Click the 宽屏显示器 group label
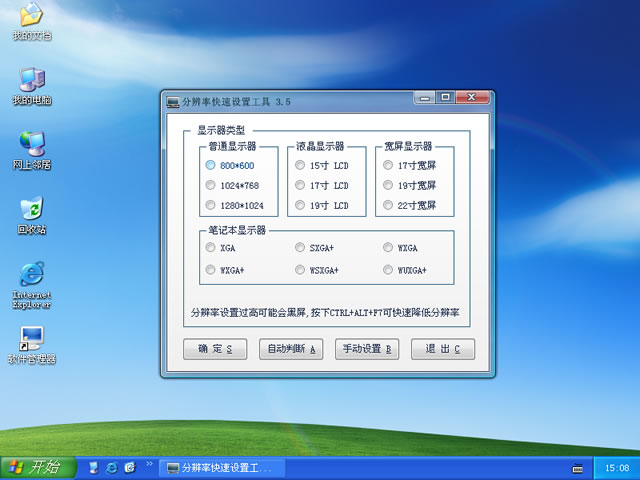This screenshot has height=480, width=640. 408,146
